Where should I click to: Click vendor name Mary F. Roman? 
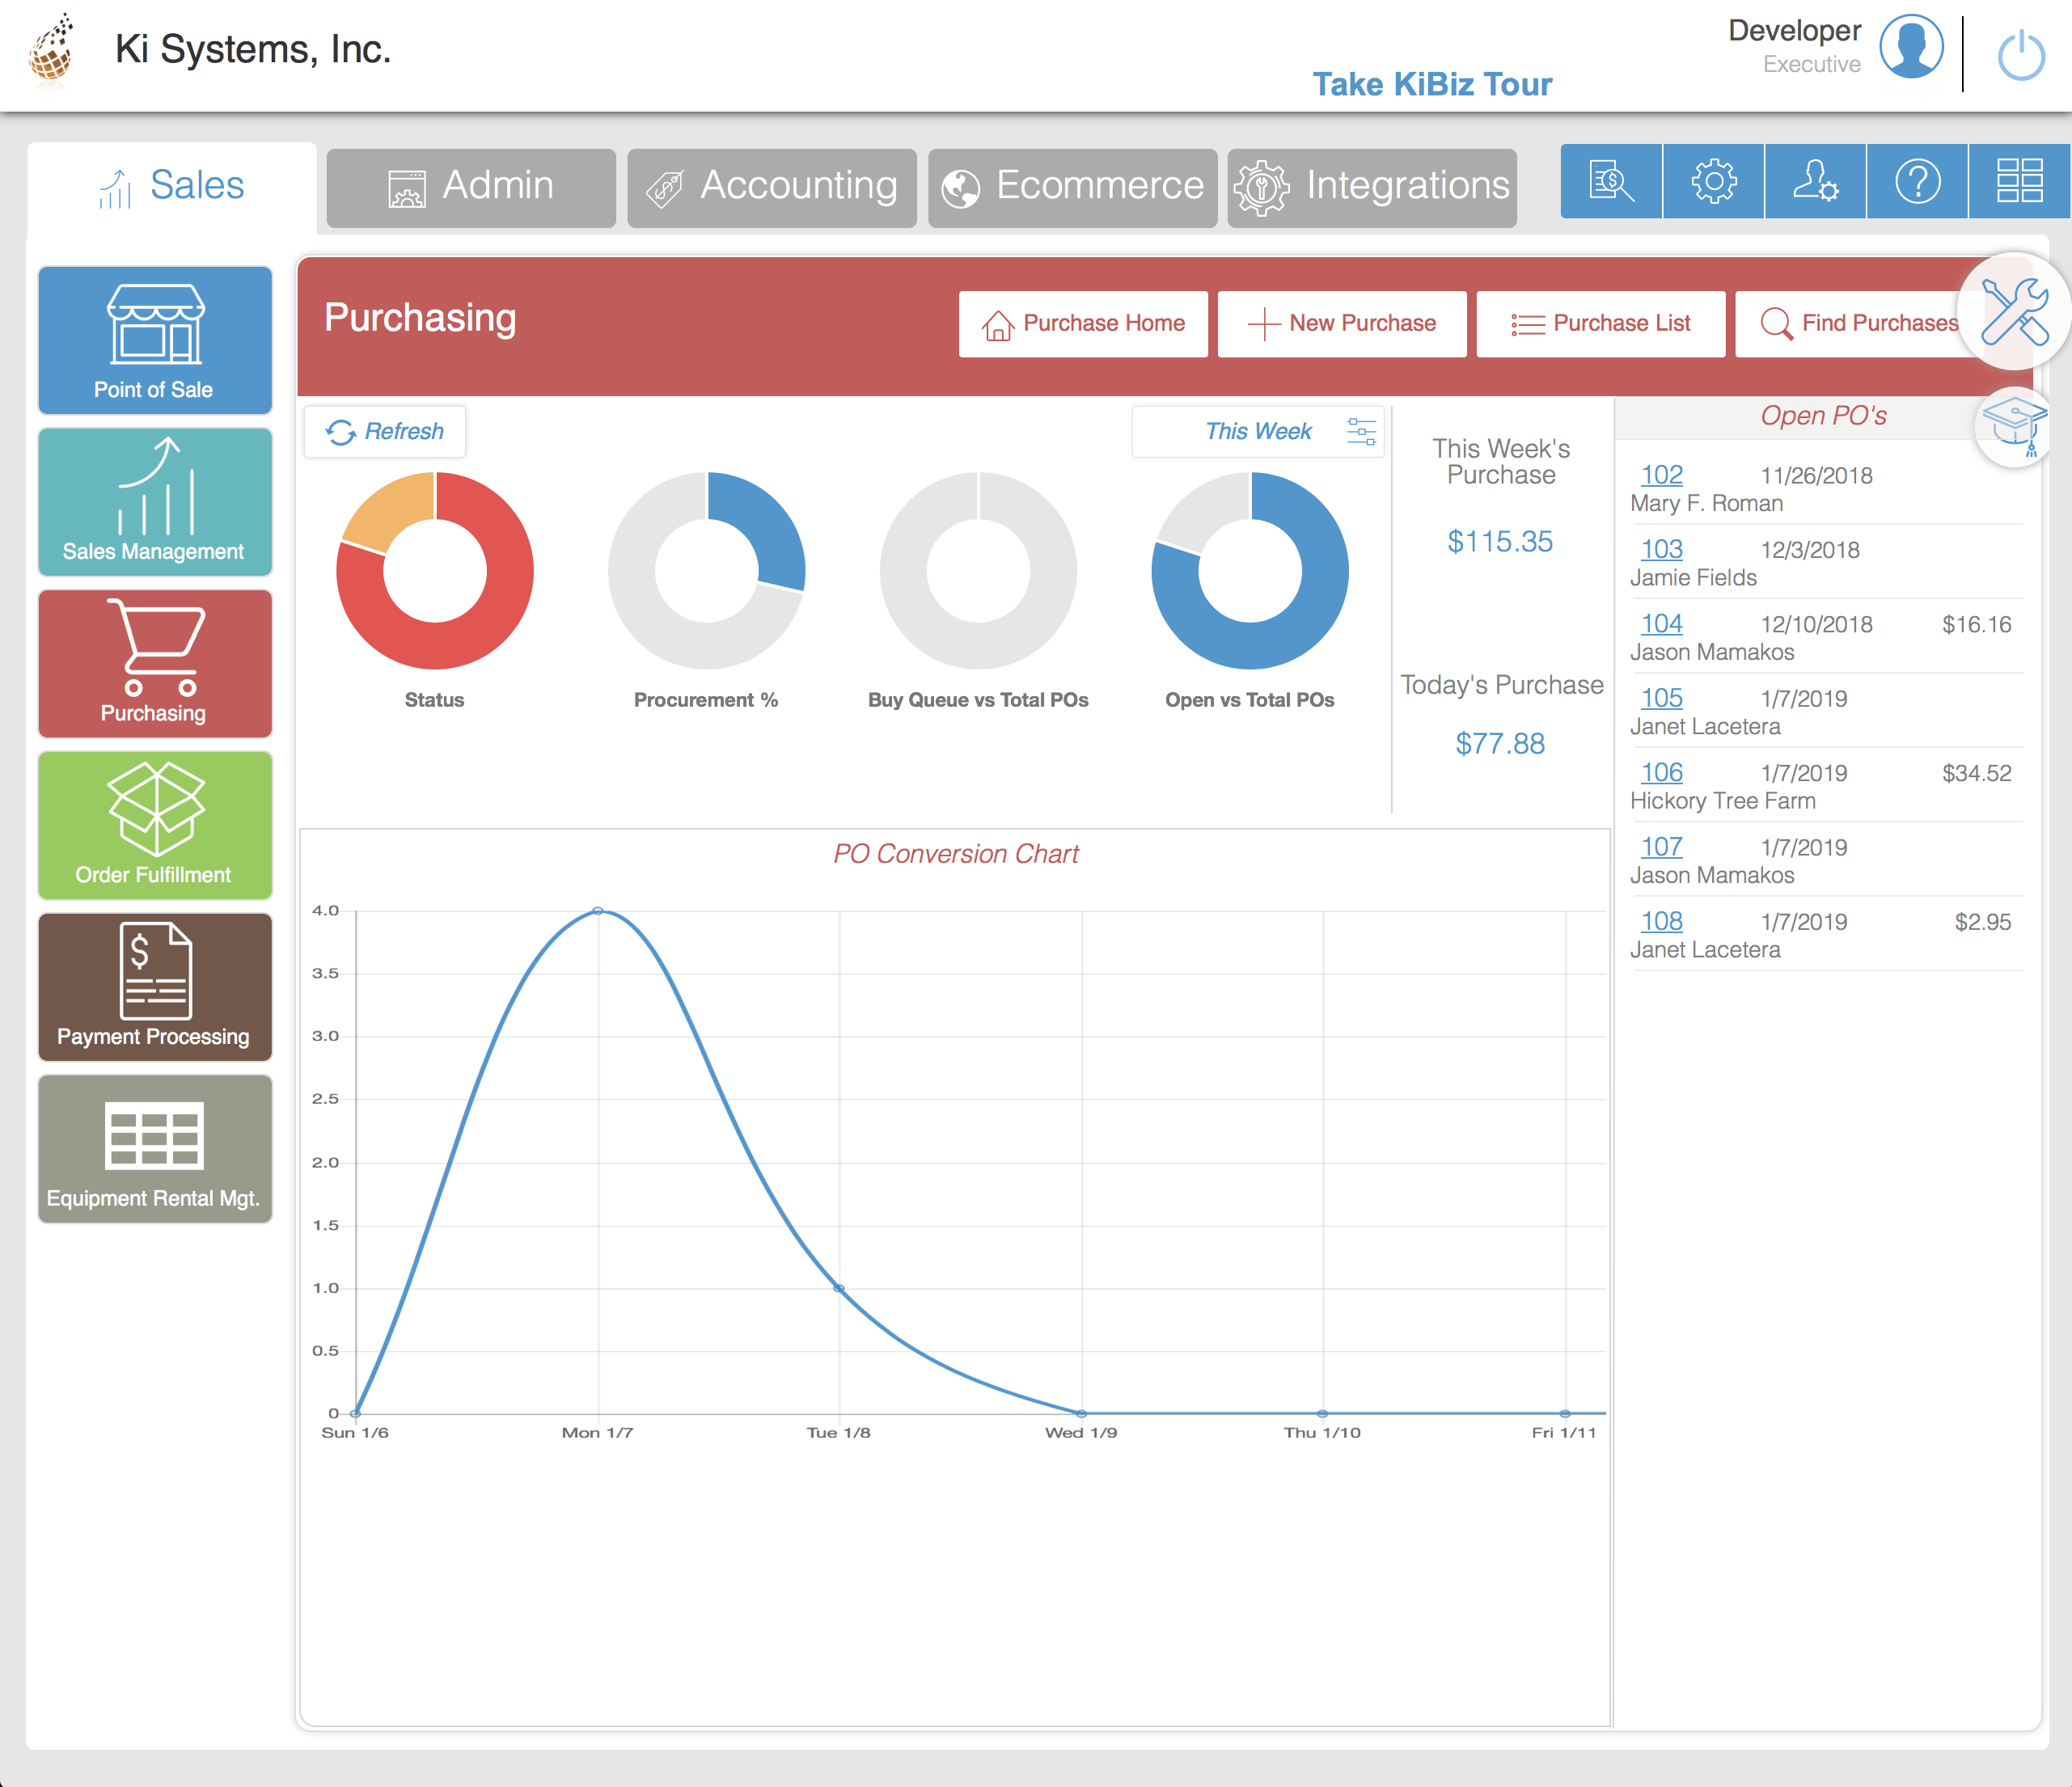click(x=1707, y=504)
